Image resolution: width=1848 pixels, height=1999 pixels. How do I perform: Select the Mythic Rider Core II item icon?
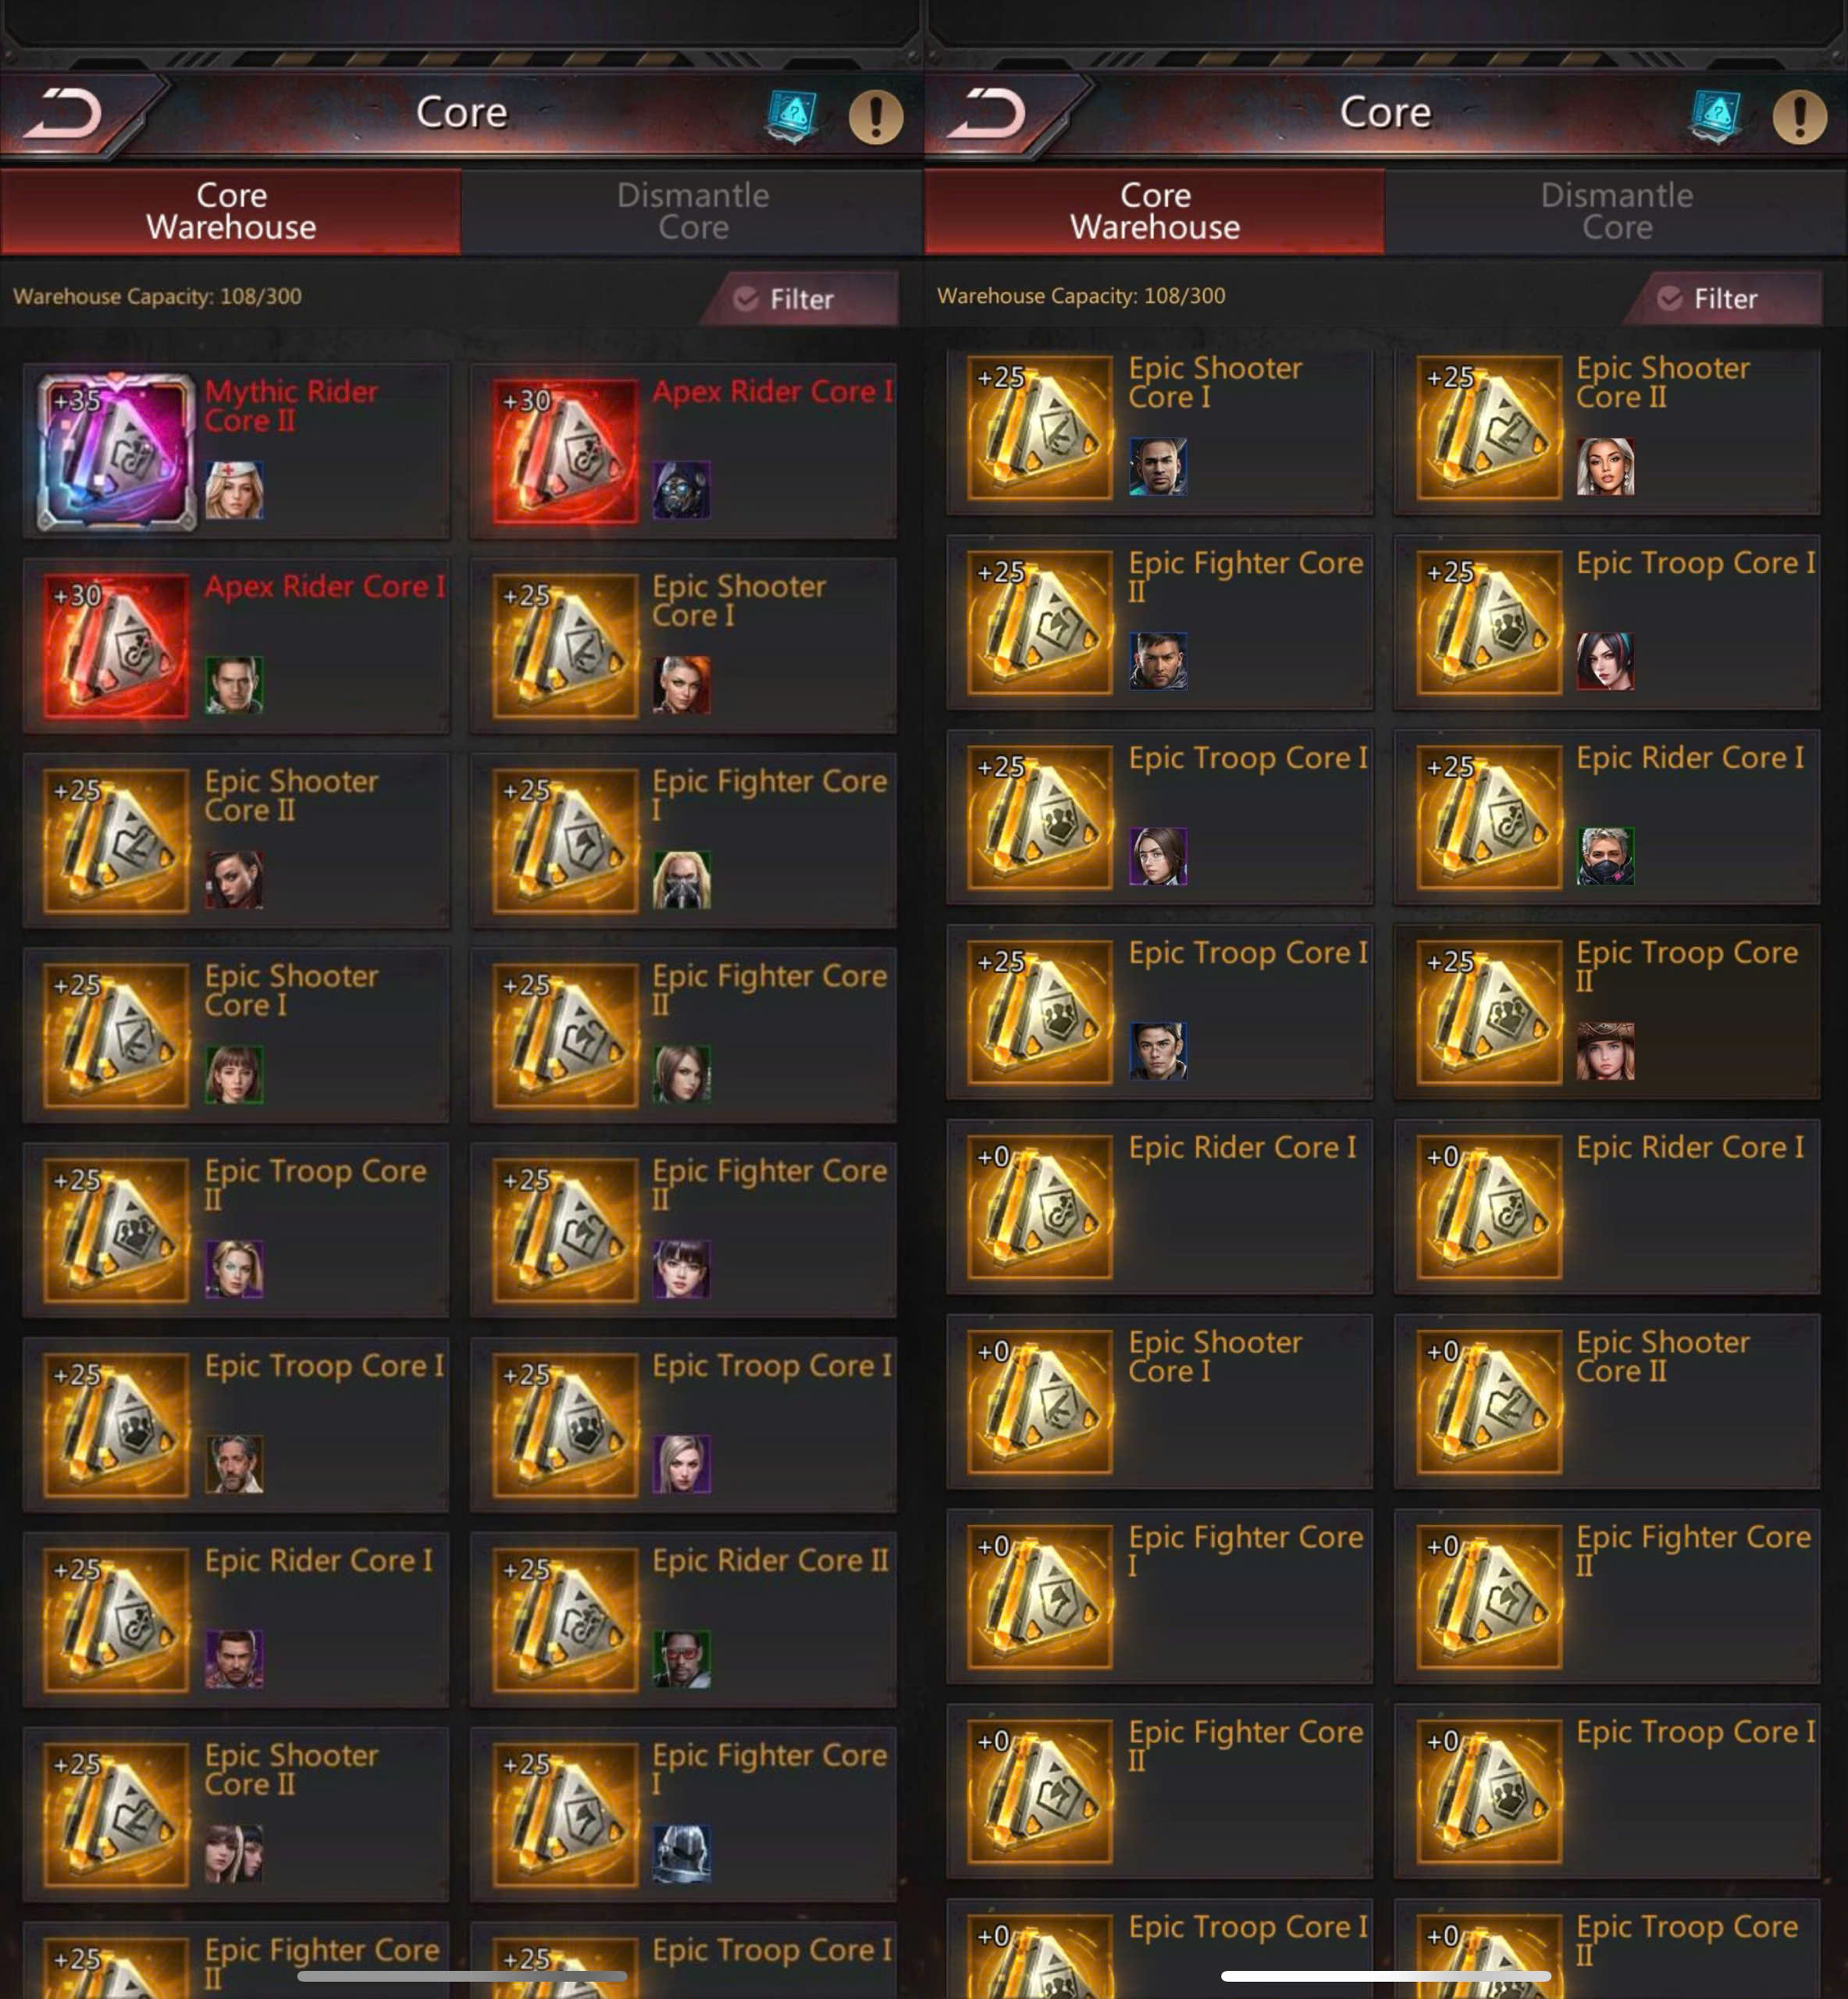pos(116,451)
